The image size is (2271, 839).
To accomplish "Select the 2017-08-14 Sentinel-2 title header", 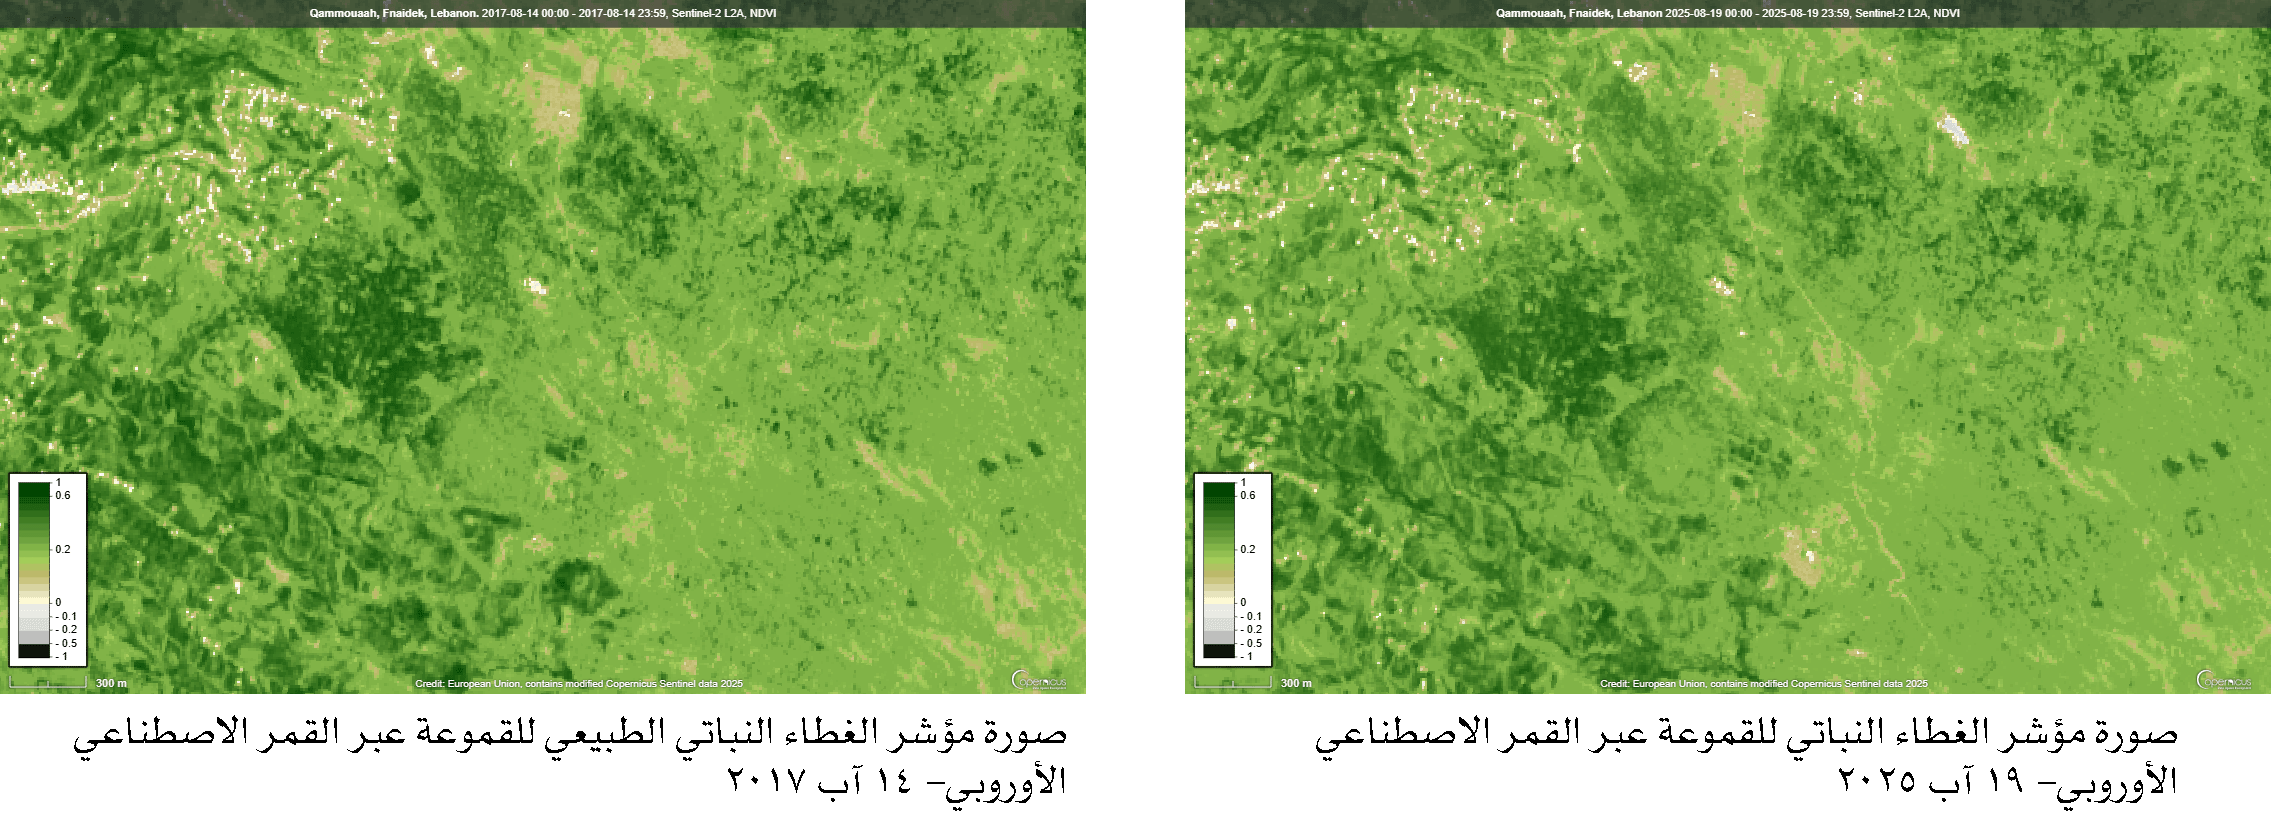I will pos(542,13).
